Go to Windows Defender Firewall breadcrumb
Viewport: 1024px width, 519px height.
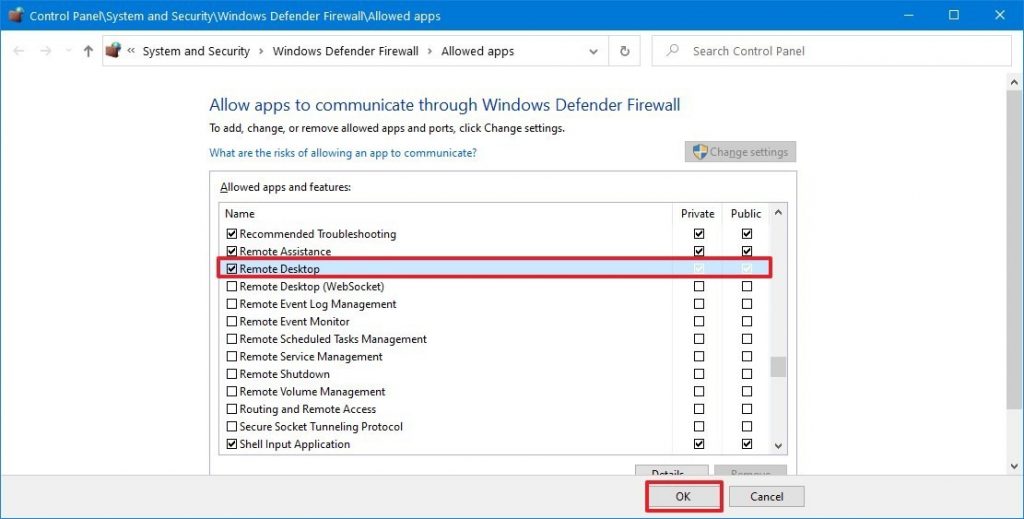tap(345, 51)
